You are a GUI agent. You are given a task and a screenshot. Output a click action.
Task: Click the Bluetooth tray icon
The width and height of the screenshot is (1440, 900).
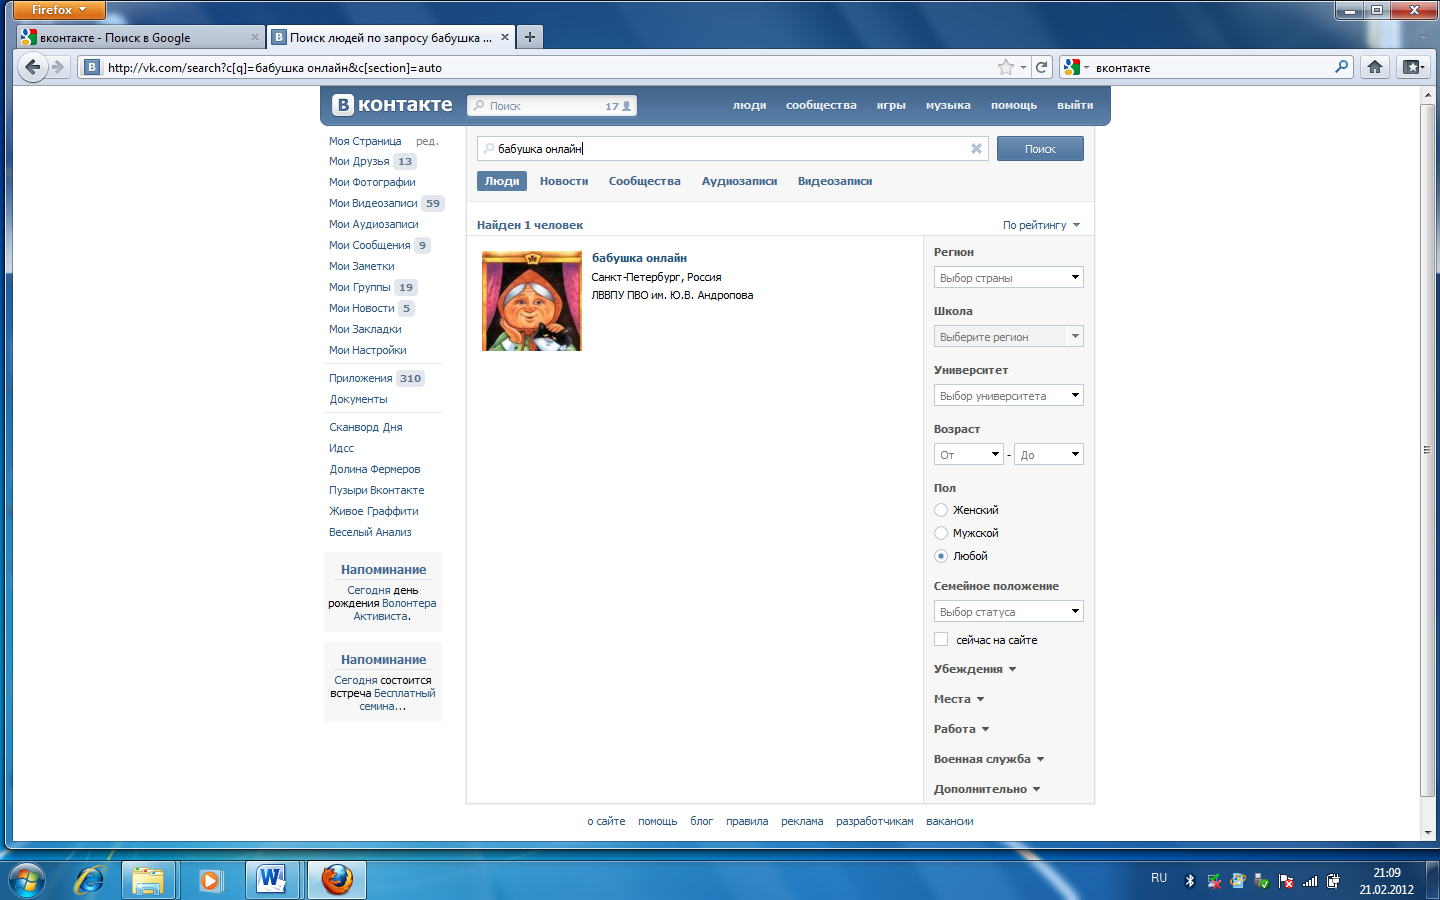tap(1190, 881)
